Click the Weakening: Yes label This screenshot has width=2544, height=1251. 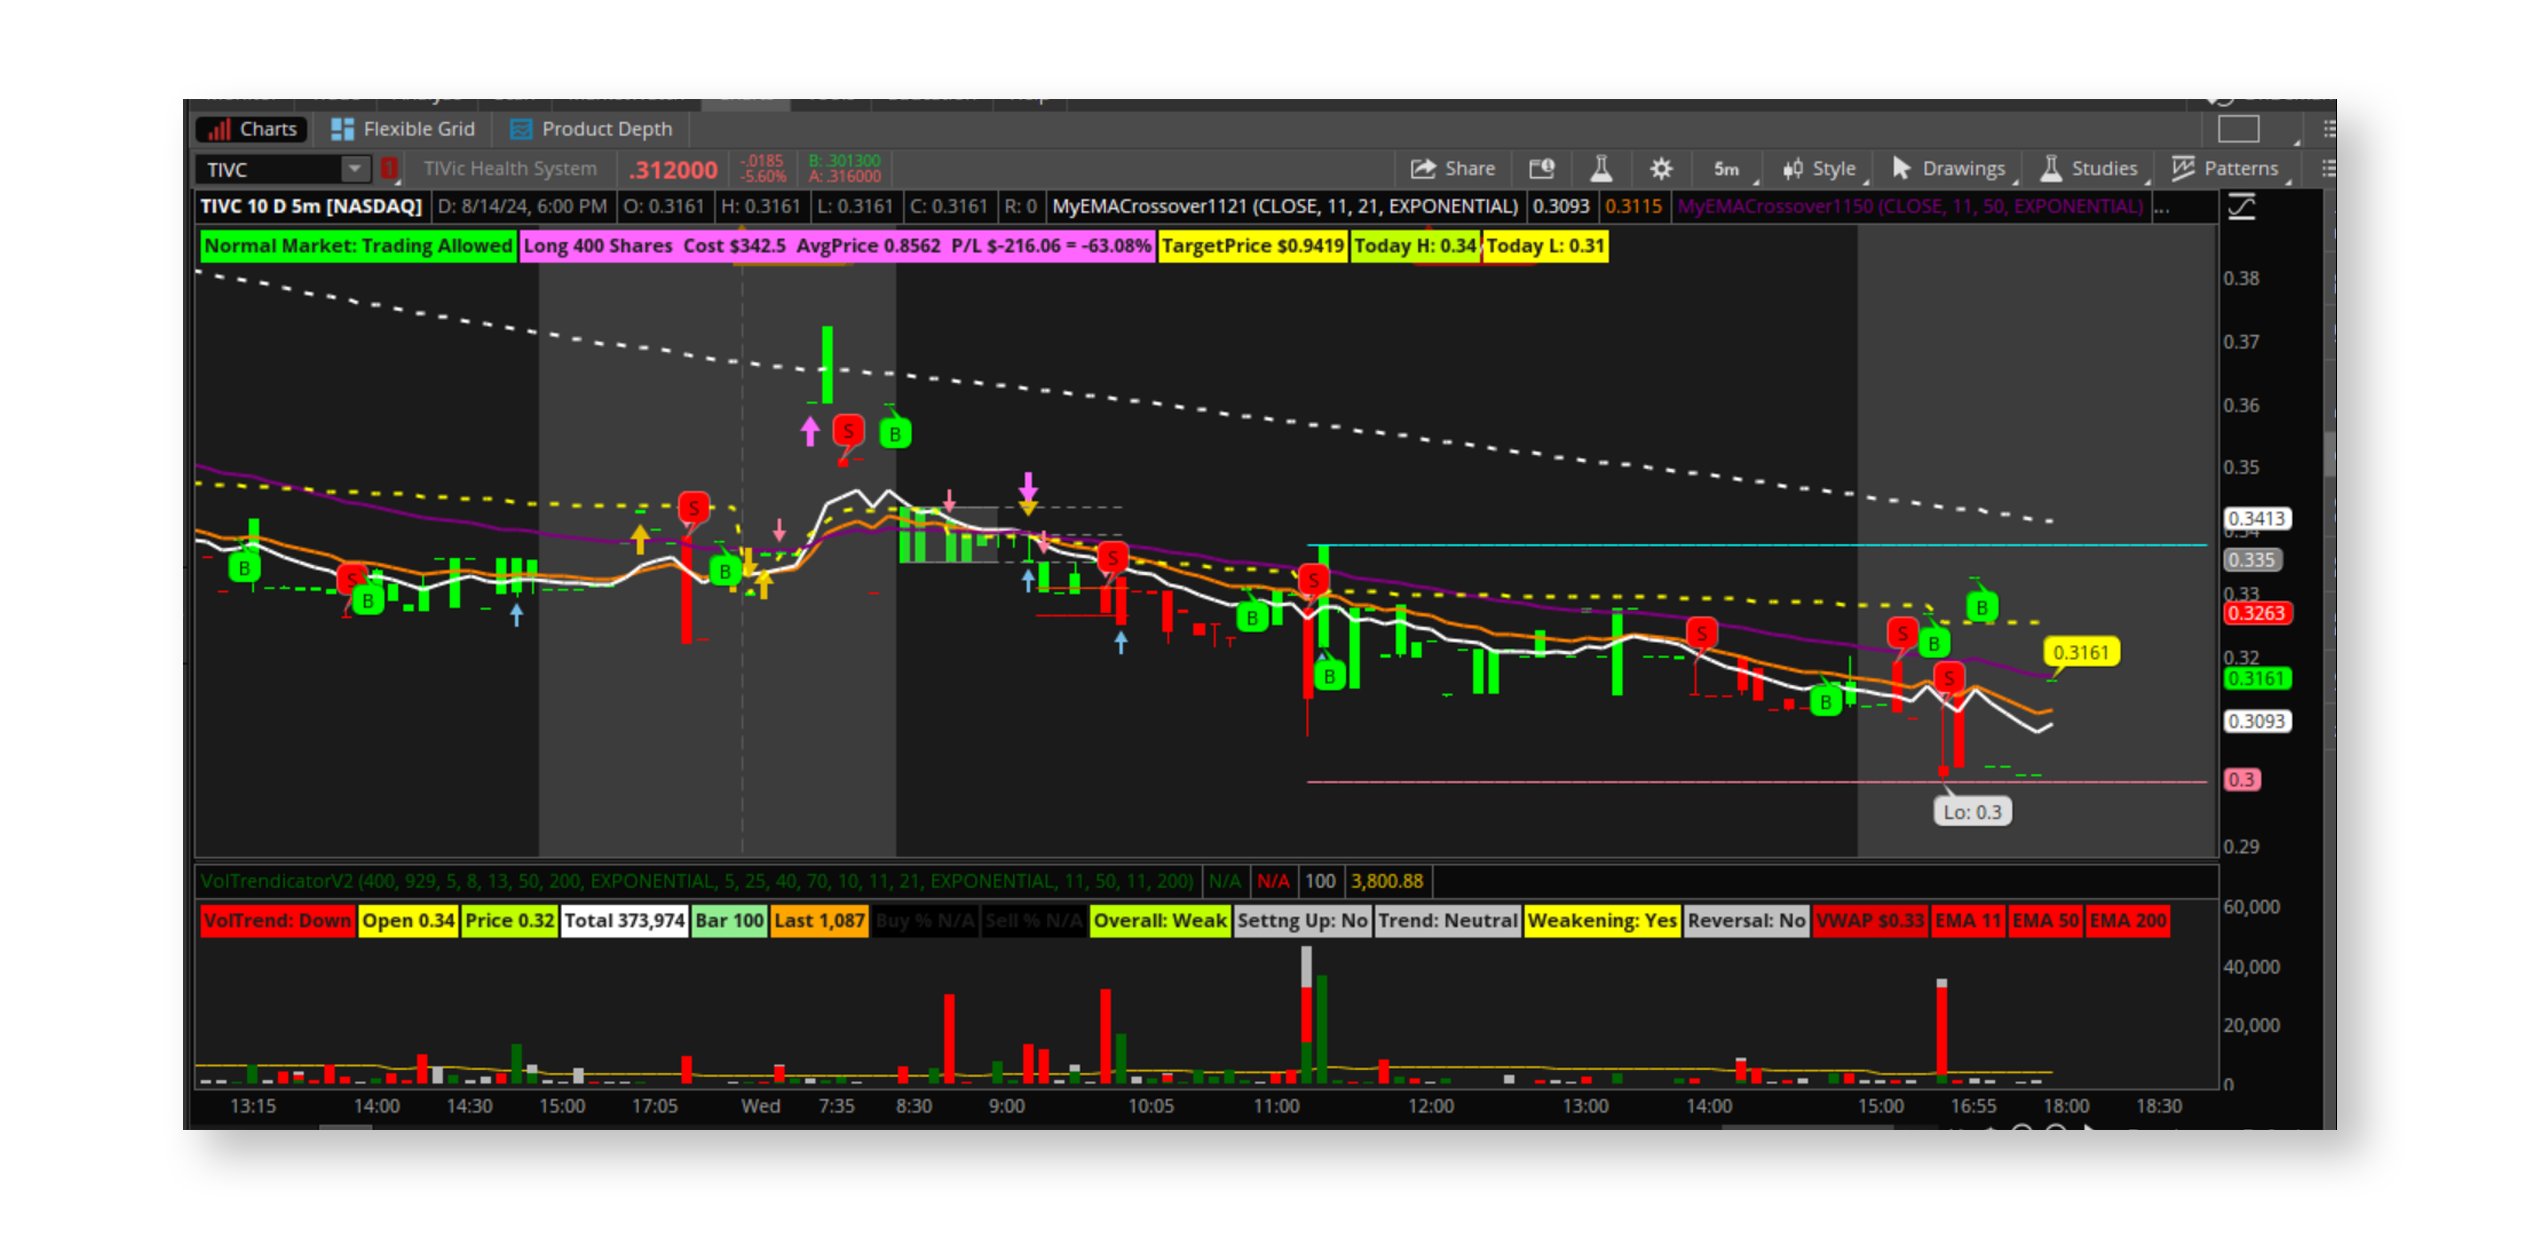[1602, 921]
